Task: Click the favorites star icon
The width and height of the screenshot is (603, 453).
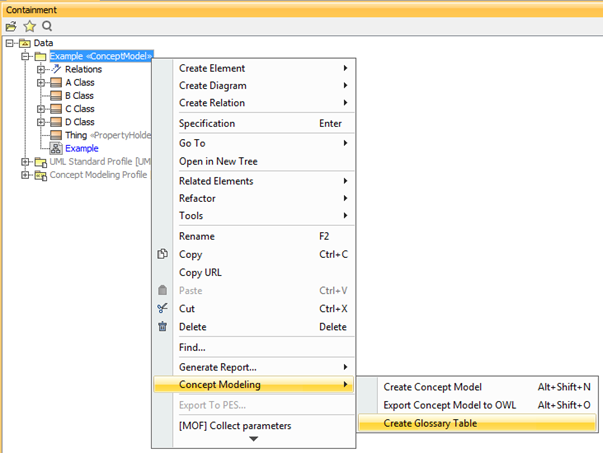Action: pyautogui.click(x=29, y=25)
